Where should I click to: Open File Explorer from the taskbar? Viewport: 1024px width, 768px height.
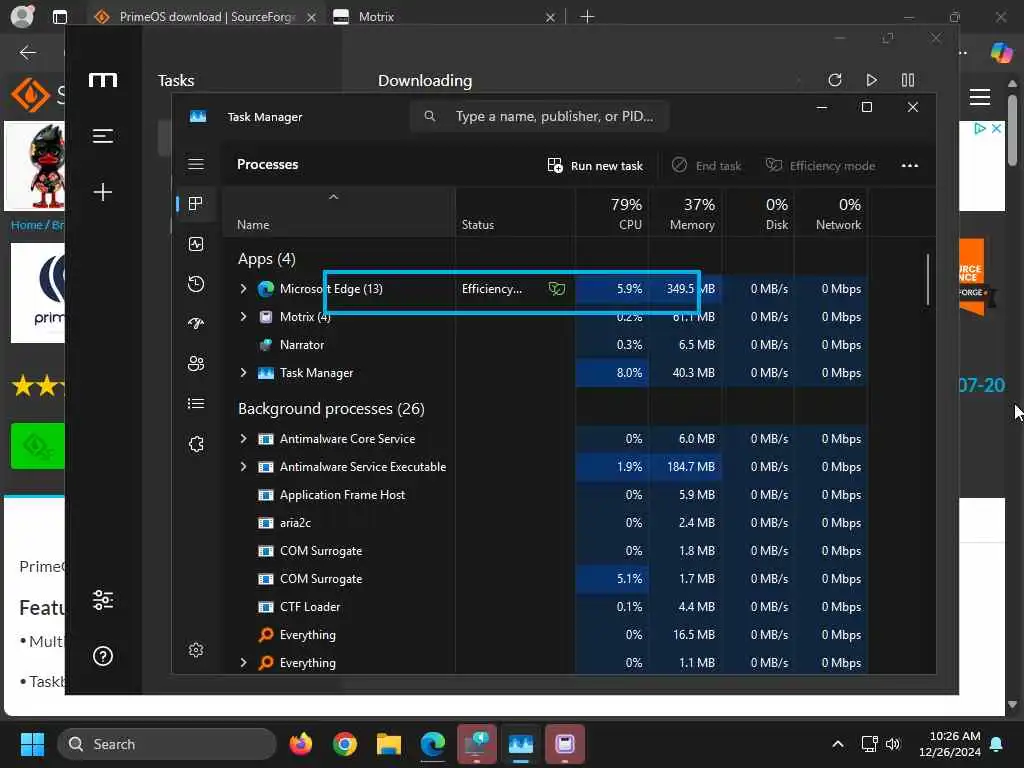pyautogui.click(x=389, y=744)
